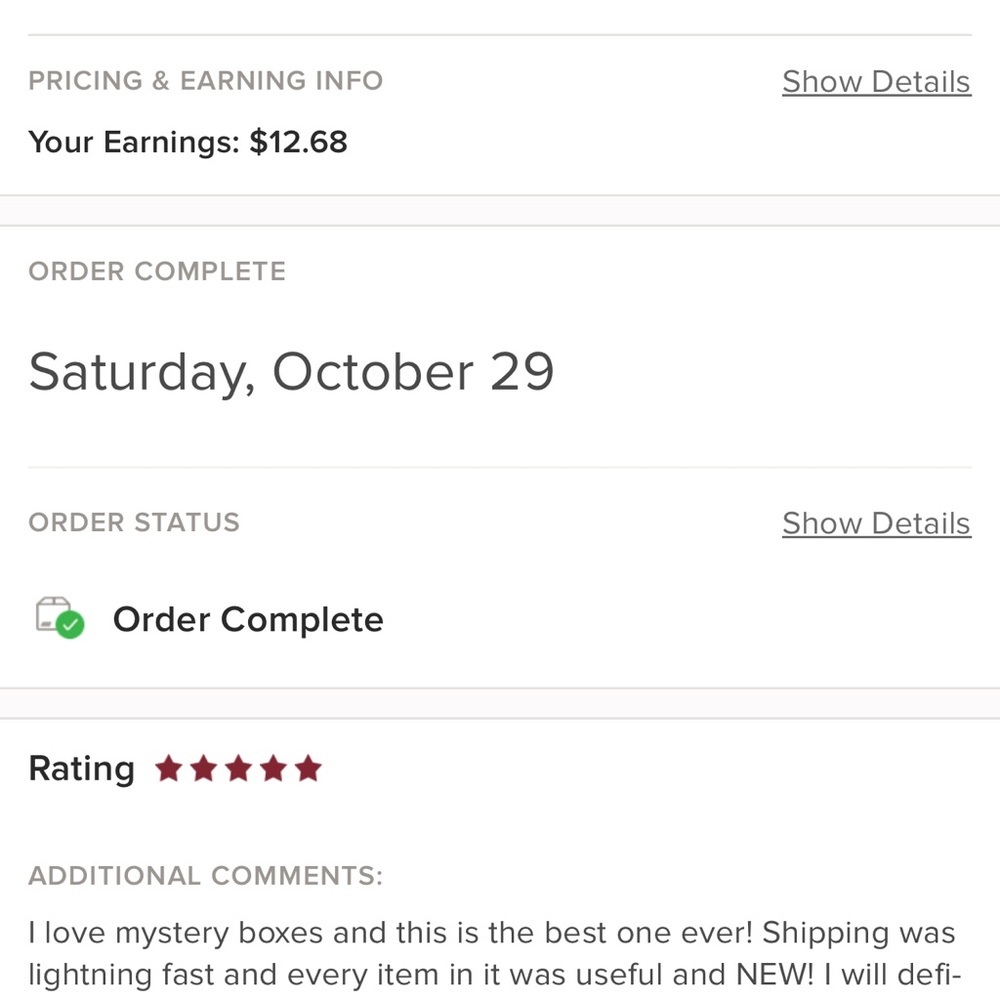
Task: Tap the PRICING & EARNING INFO heading
Action: coord(205,81)
